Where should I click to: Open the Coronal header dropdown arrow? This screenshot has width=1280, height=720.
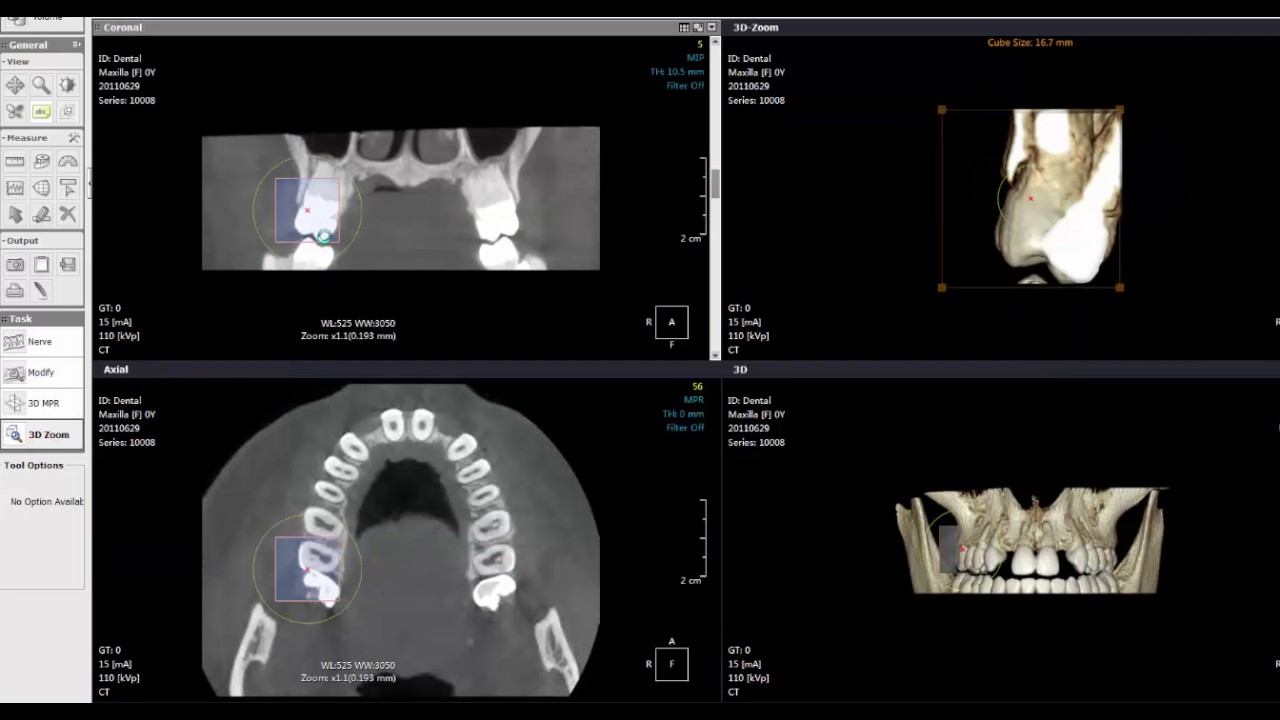tap(712, 27)
